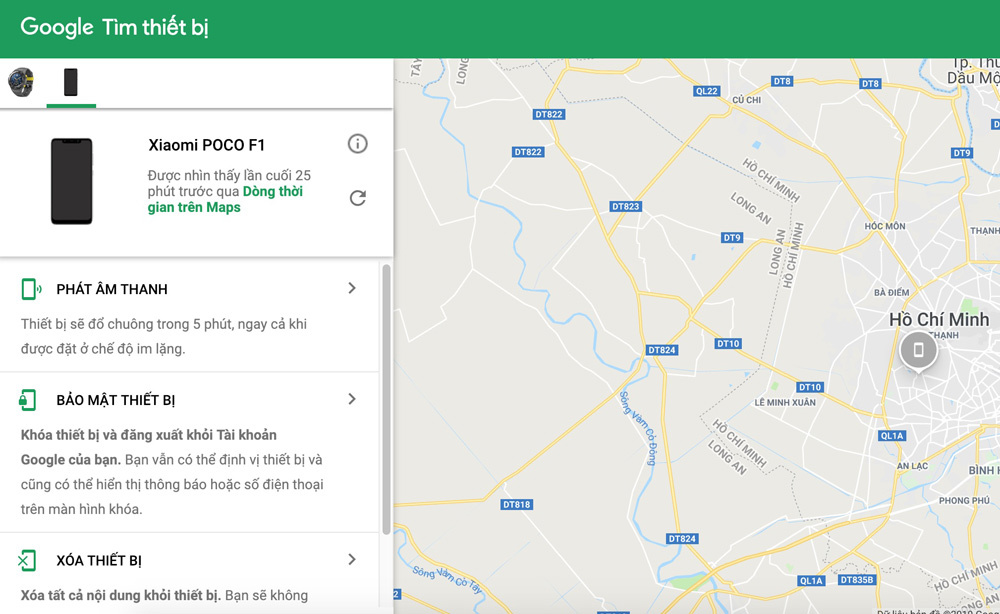Click the PHÁT ÂM THANH heading
This screenshot has height=614, width=1000.
tap(112, 289)
